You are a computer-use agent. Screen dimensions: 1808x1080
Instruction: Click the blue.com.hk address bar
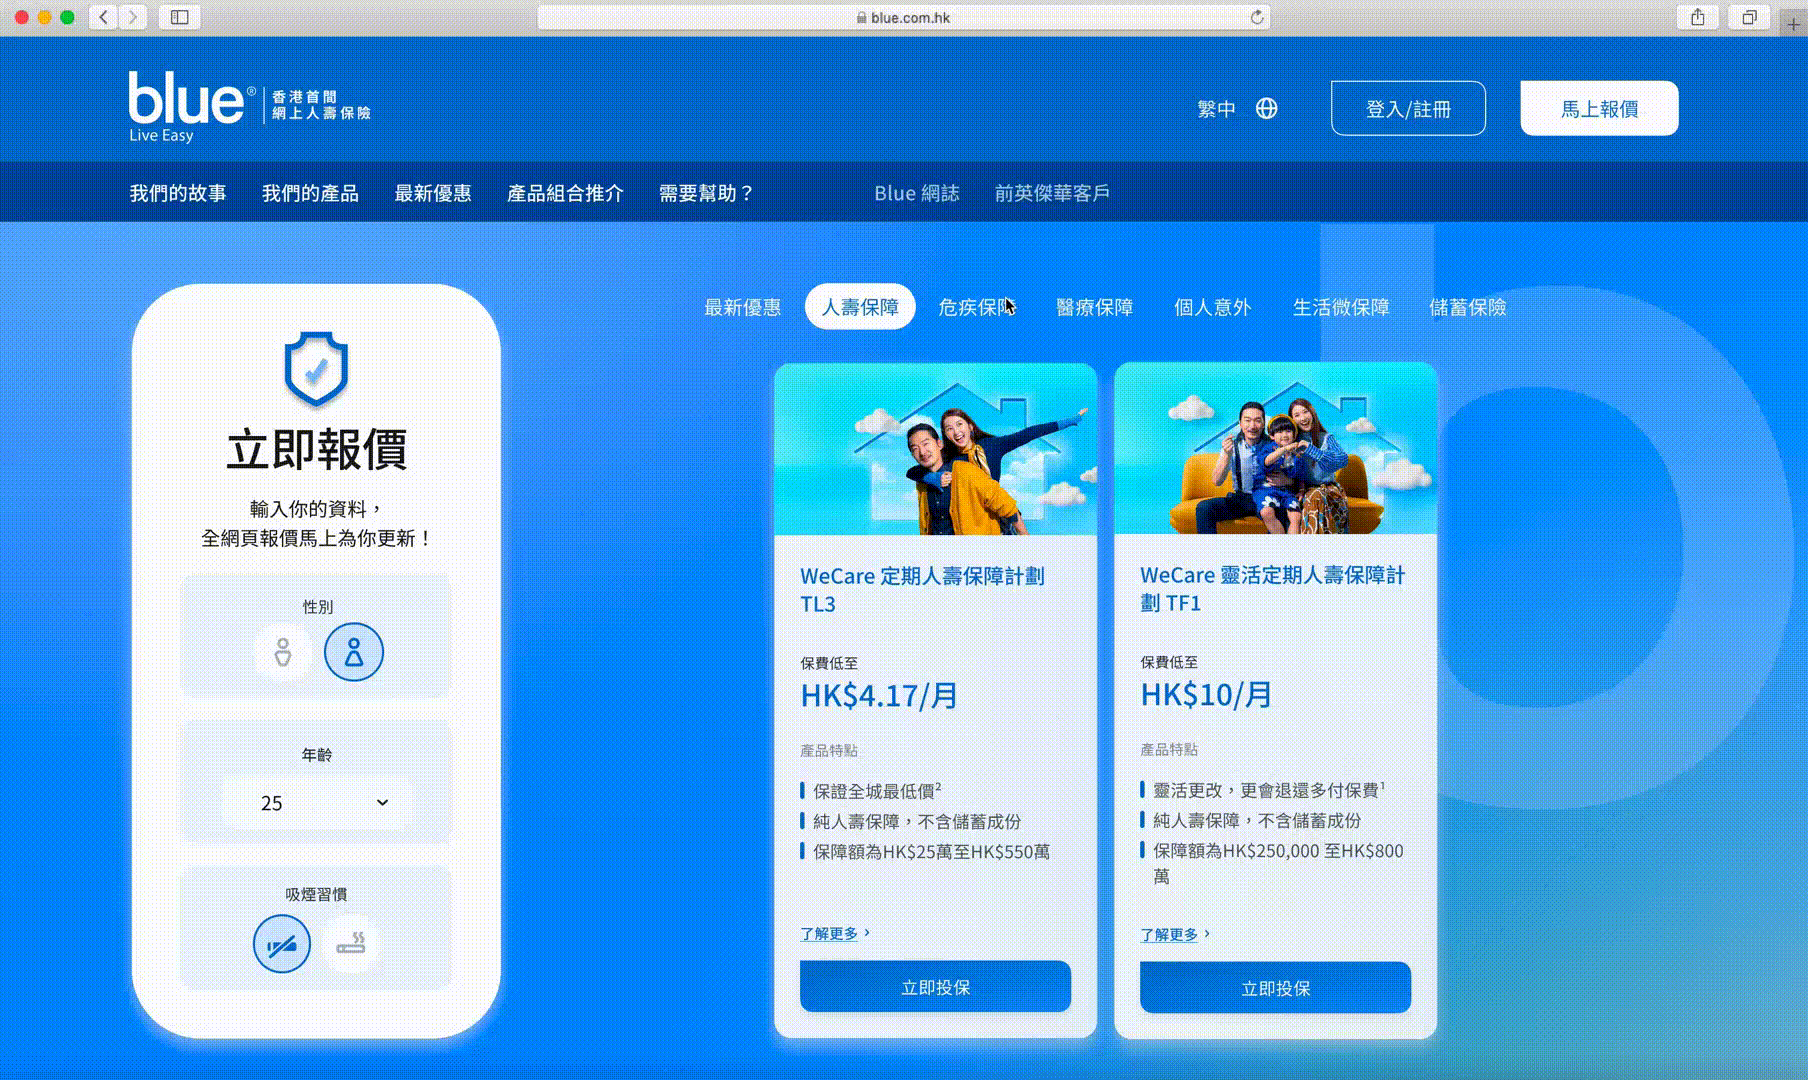(904, 17)
